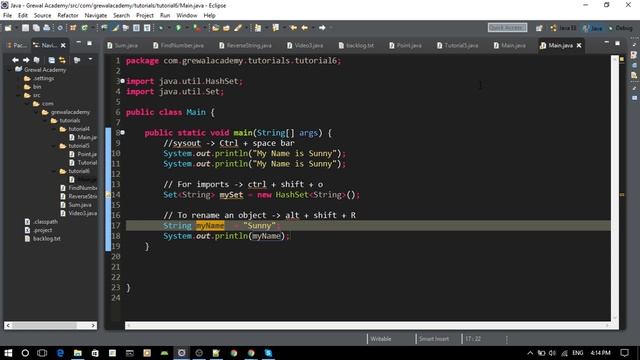
Task: Click the Forward navigation arrow in main toolbar
Action: pos(322,28)
